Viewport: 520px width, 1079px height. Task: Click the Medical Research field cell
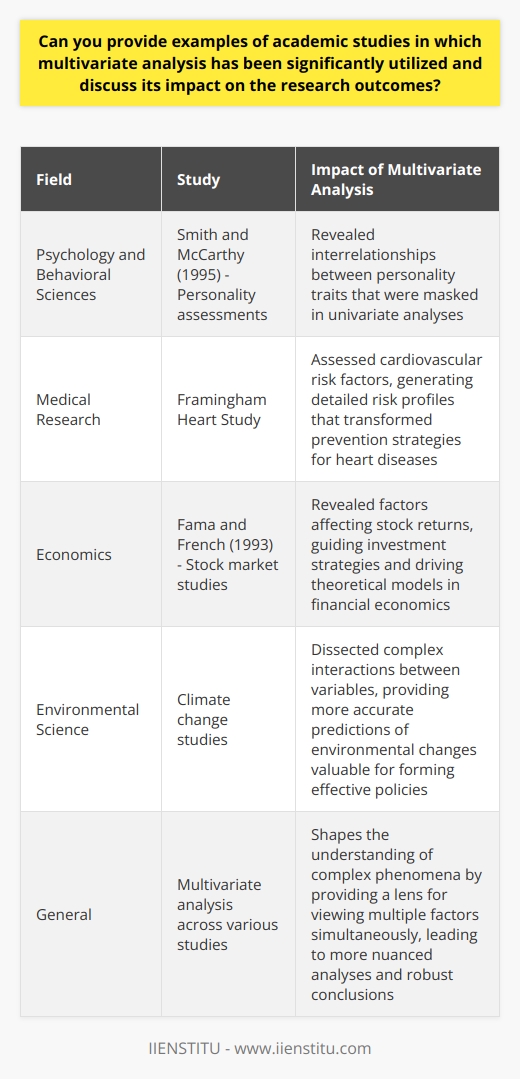tap(91, 408)
